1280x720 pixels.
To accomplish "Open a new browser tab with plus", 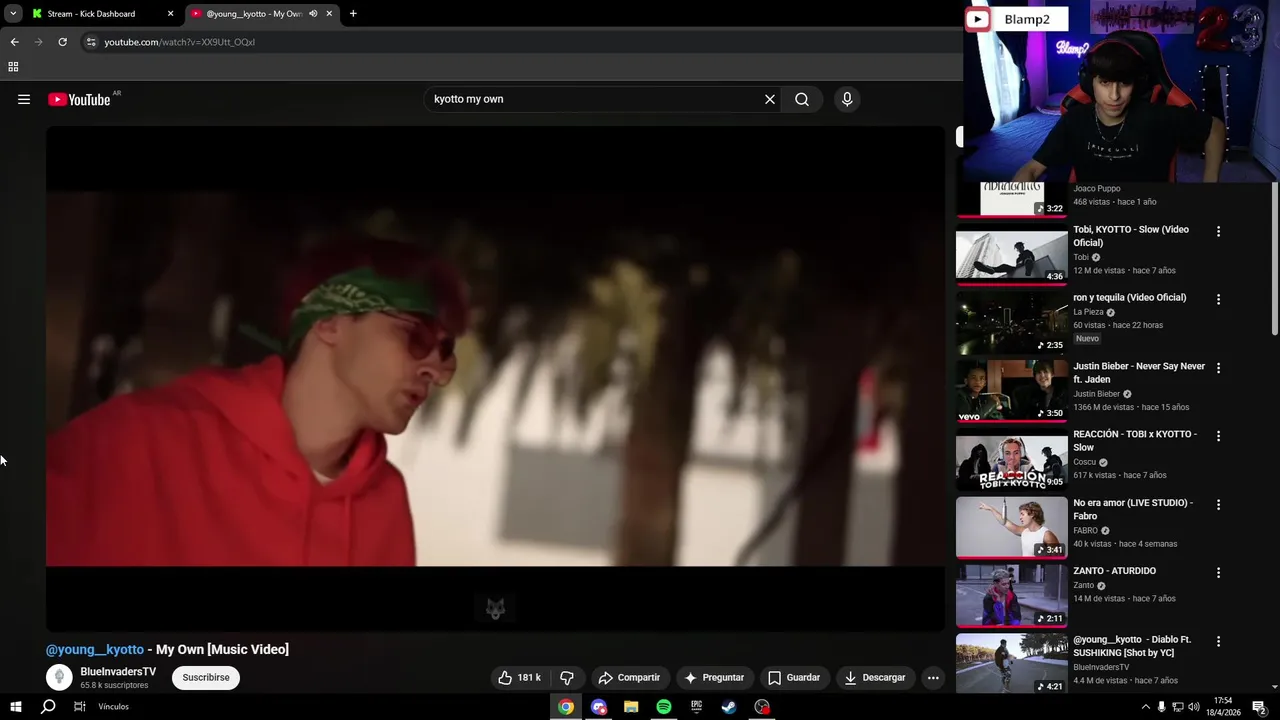I will pyautogui.click(x=353, y=14).
